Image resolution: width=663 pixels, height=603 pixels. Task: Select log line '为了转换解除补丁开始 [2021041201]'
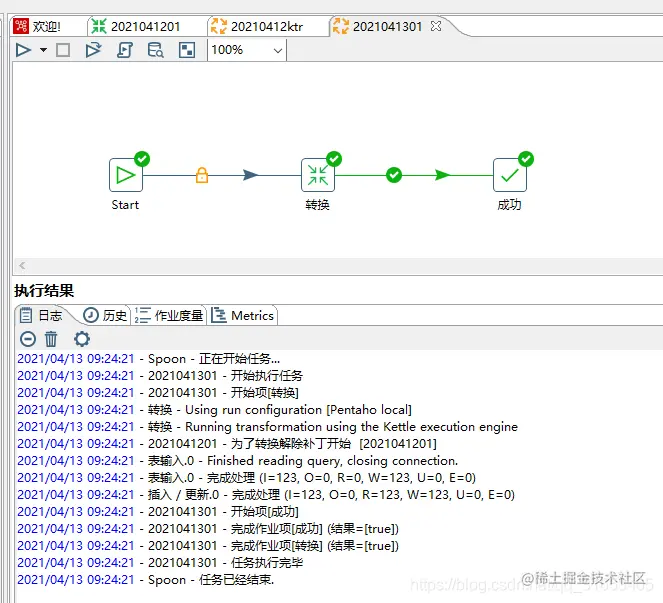tap(227, 444)
